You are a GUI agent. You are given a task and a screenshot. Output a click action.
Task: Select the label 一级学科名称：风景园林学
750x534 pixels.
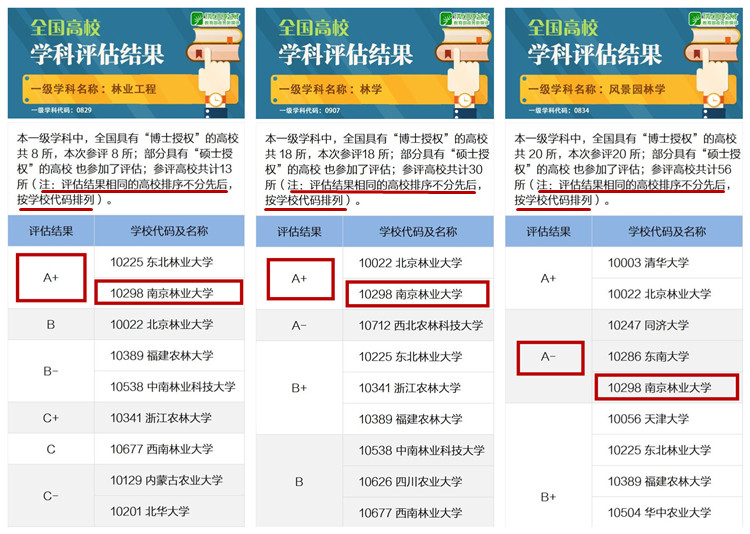(596, 89)
